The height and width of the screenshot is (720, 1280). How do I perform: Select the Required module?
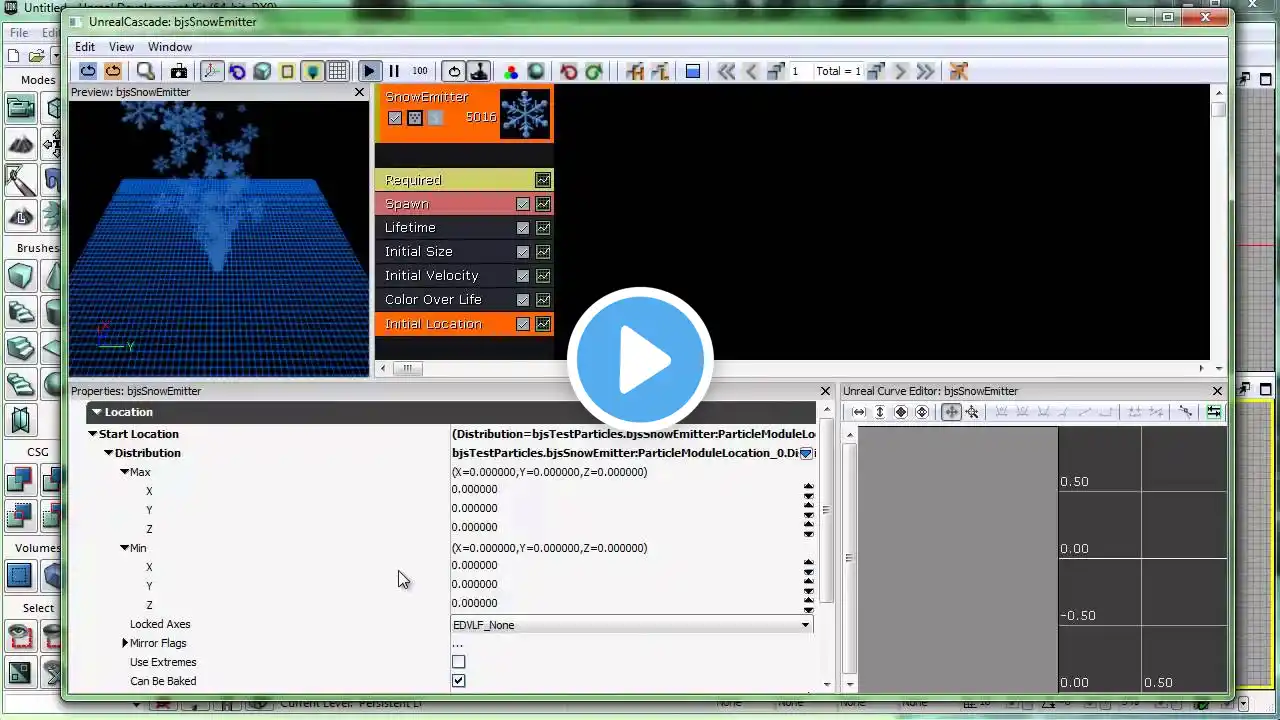464,180
